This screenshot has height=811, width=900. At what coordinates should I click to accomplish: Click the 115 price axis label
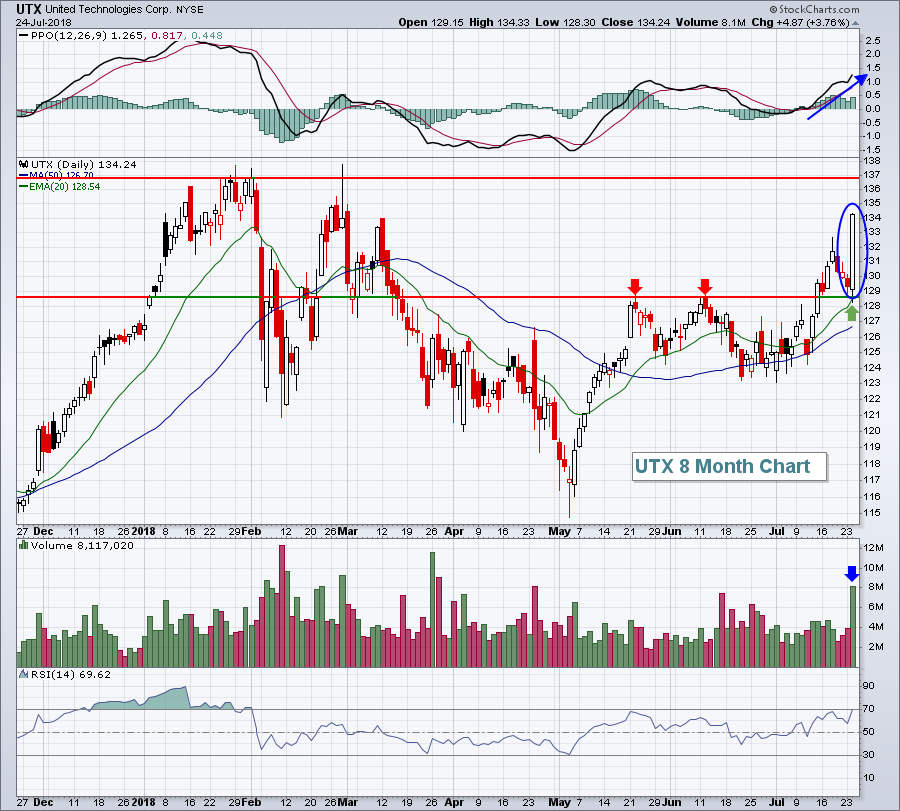coord(872,513)
